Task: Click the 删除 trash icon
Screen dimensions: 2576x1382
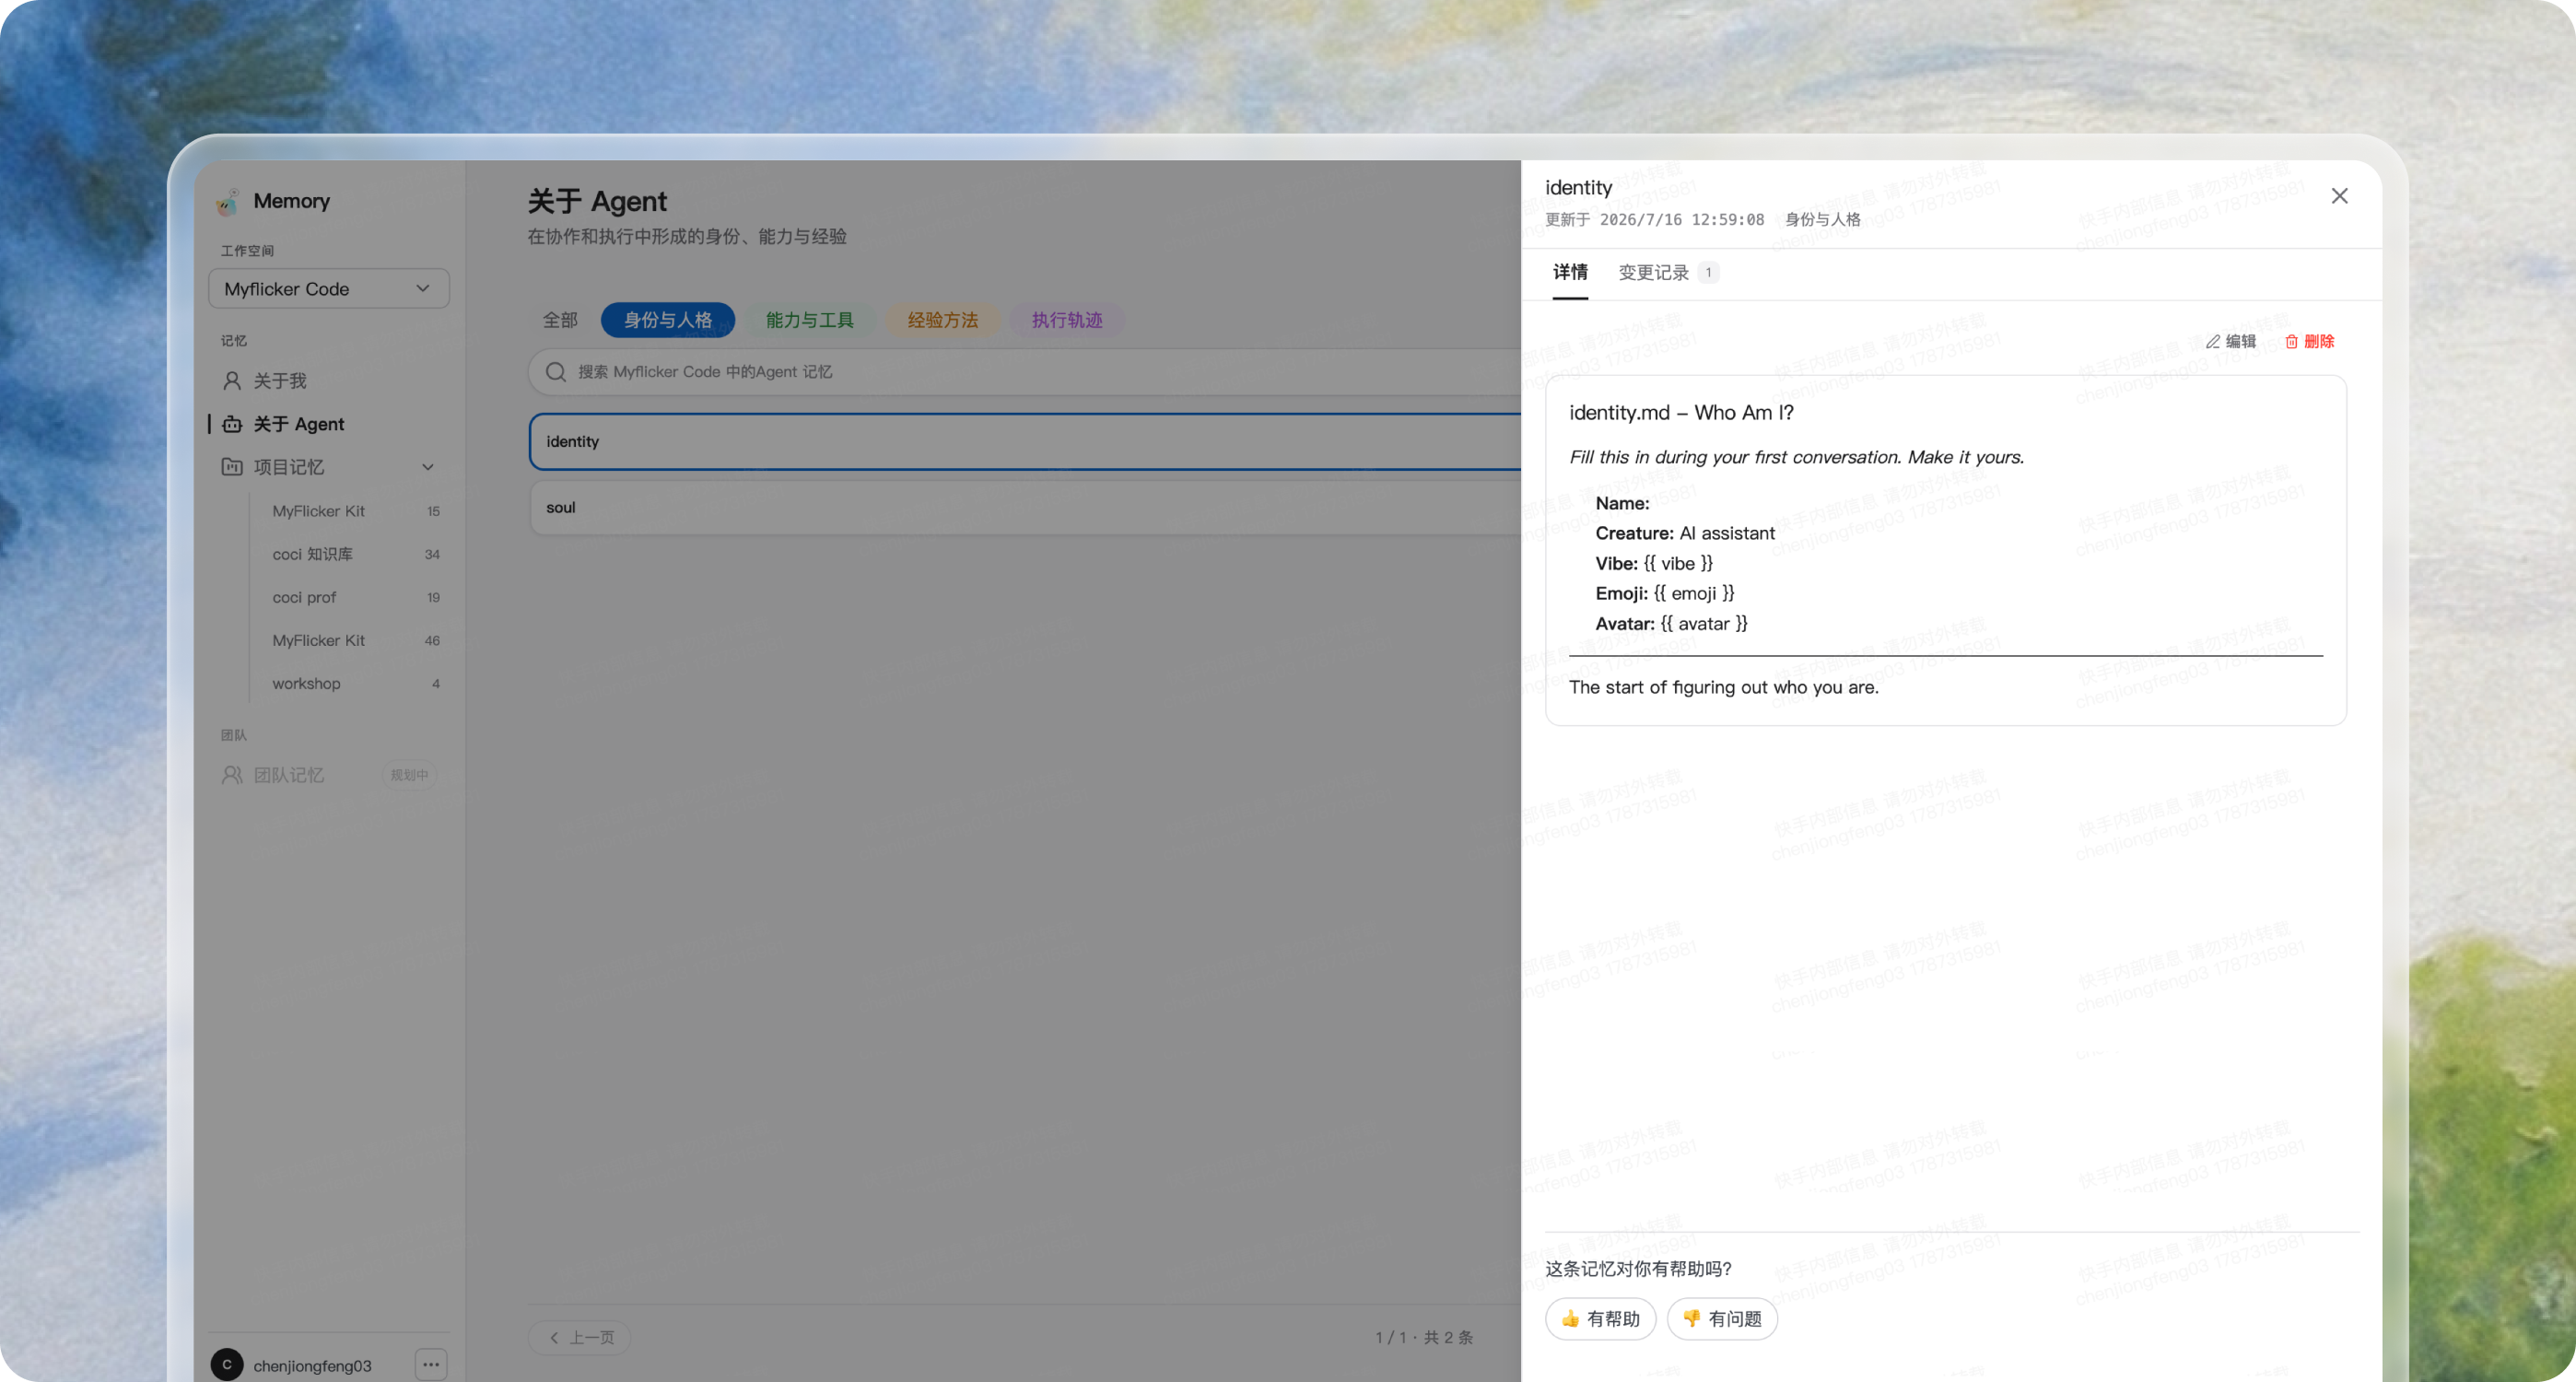Action: (2292, 342)
